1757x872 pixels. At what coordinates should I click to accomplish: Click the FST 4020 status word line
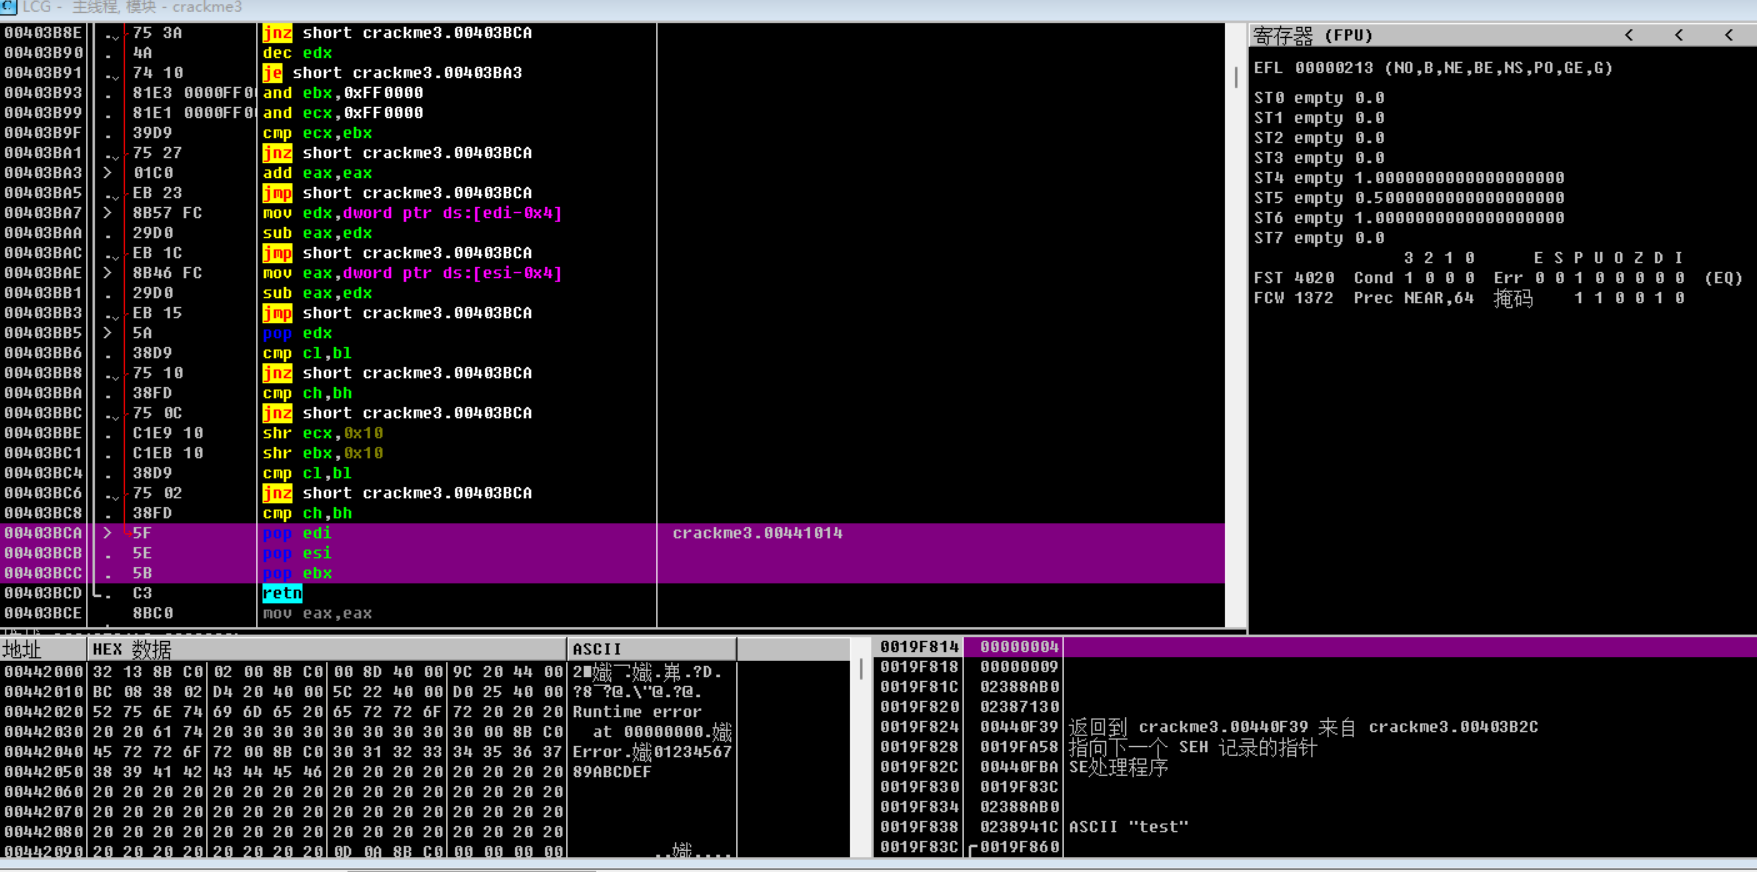coord(1498,278)
